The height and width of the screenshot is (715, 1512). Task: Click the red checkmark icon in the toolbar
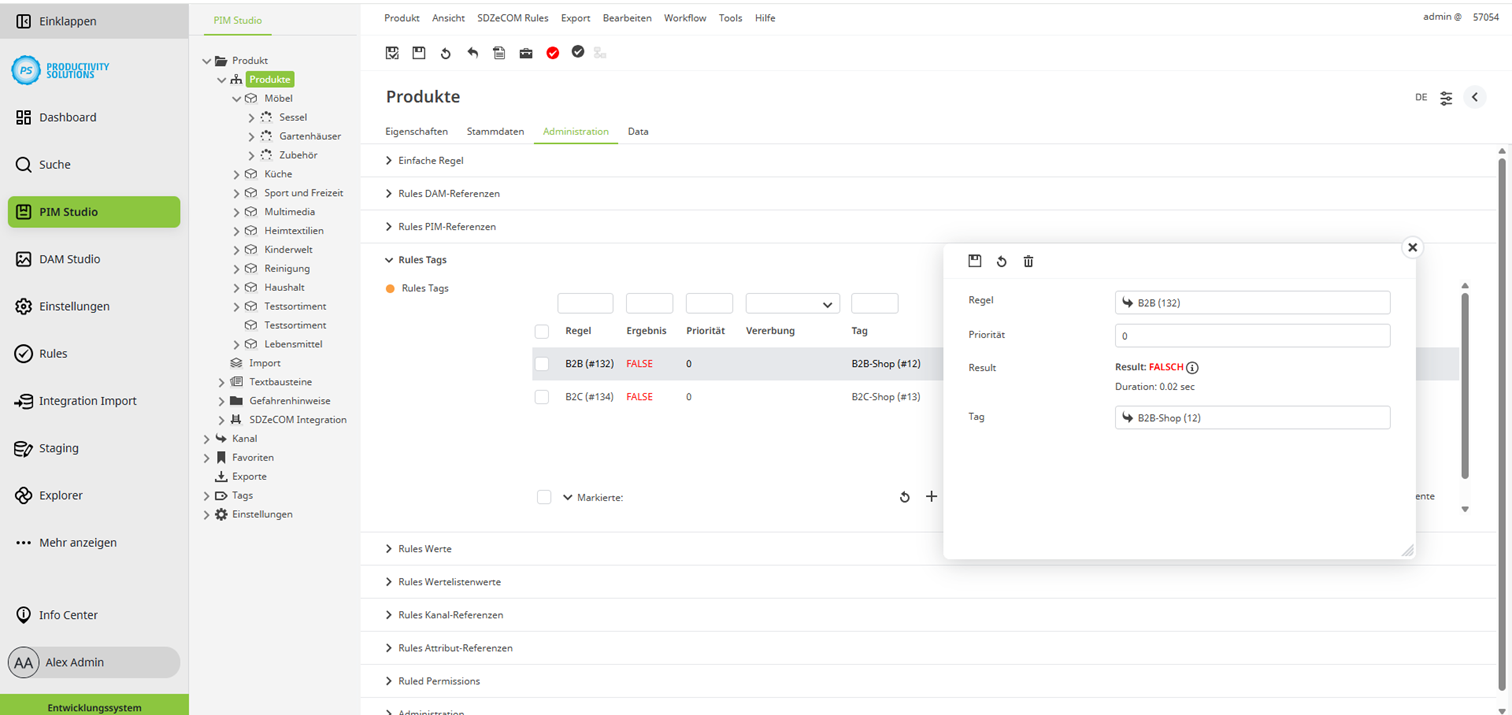(x=552, y=53)
